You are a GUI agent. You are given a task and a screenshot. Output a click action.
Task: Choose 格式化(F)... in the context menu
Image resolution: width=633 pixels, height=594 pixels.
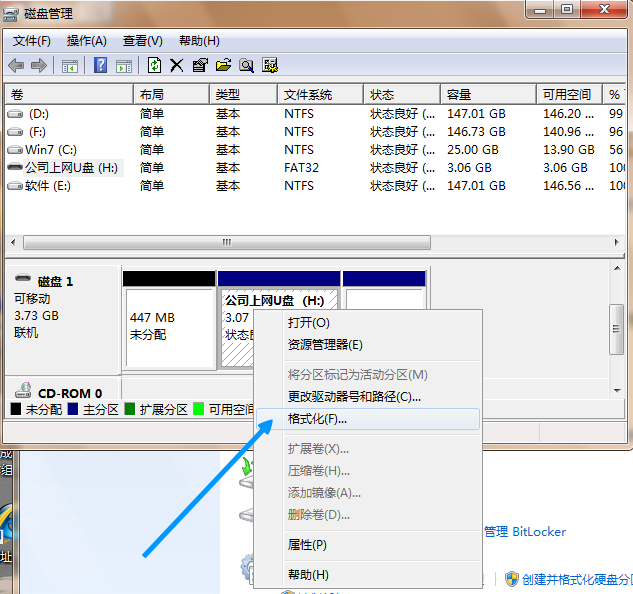368,419
